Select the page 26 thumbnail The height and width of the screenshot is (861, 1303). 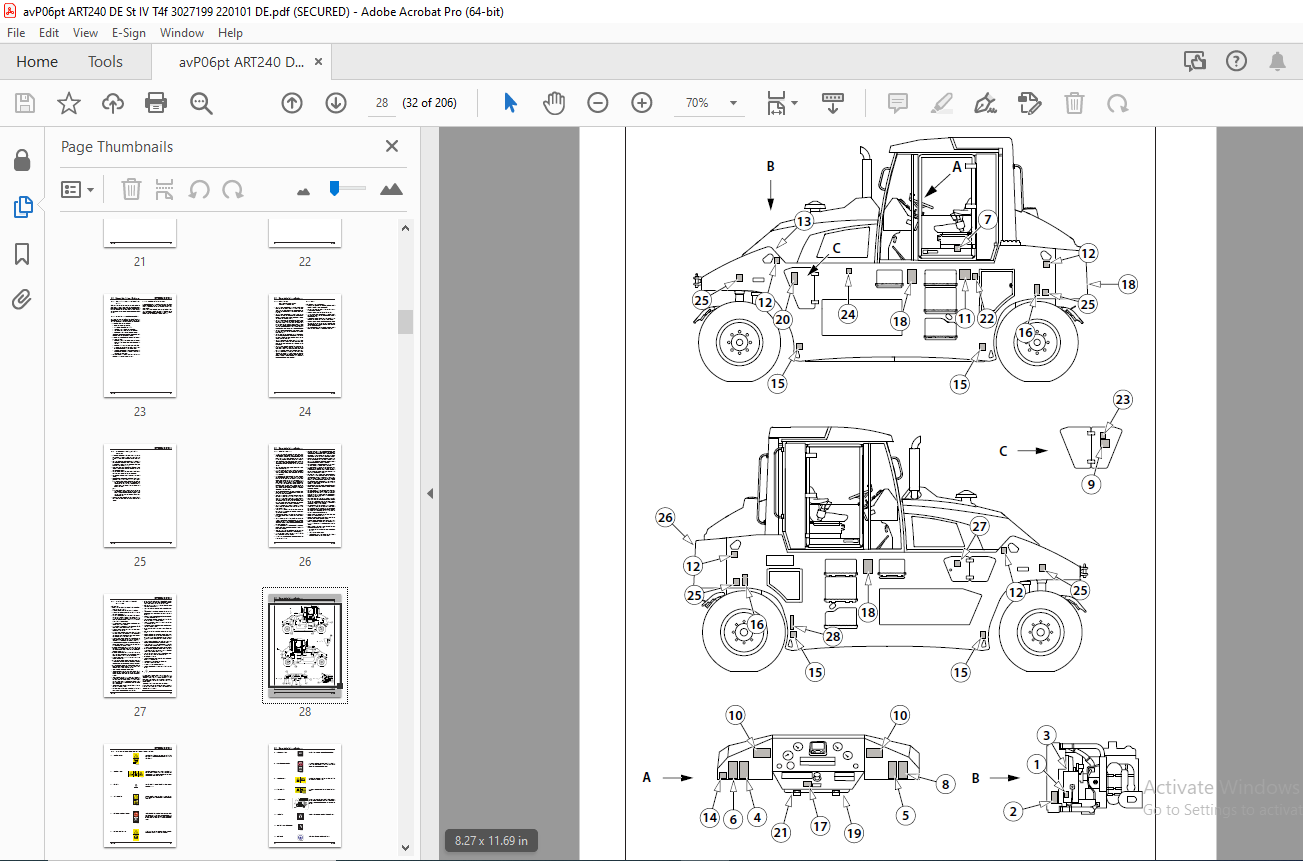click(305, 495)
